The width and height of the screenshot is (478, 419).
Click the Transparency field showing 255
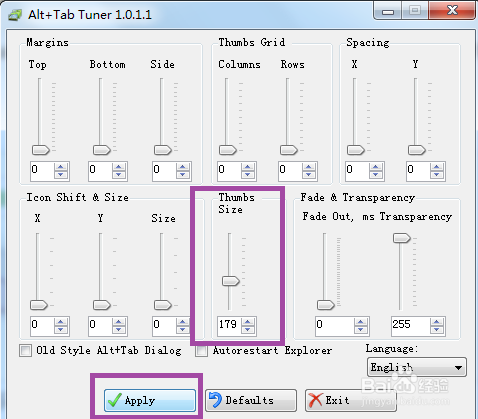pyautogui.click(x=410, y=326)
